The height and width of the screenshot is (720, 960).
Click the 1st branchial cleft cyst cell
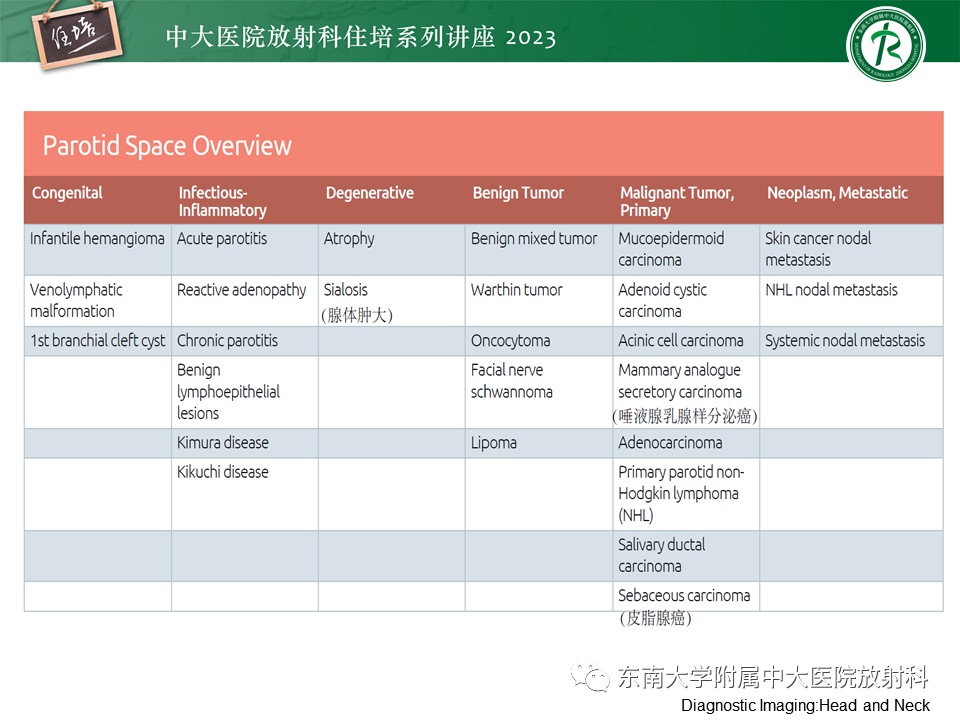pyautogui.click(x=97, y=341)
